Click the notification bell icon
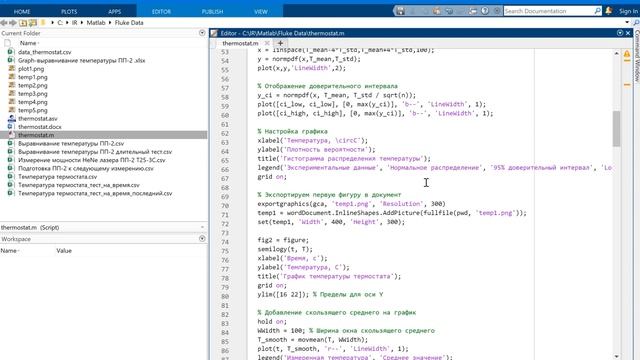This screenshot has width=640, height=360. [x=609, y=11]
